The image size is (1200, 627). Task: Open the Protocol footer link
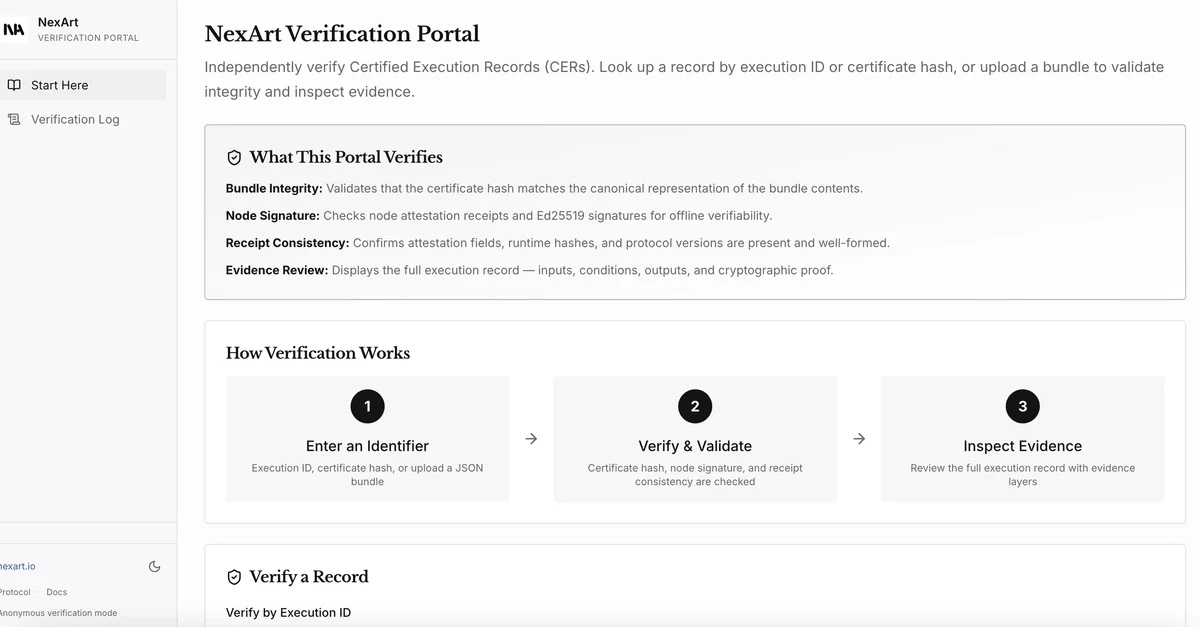coord(15,592)
